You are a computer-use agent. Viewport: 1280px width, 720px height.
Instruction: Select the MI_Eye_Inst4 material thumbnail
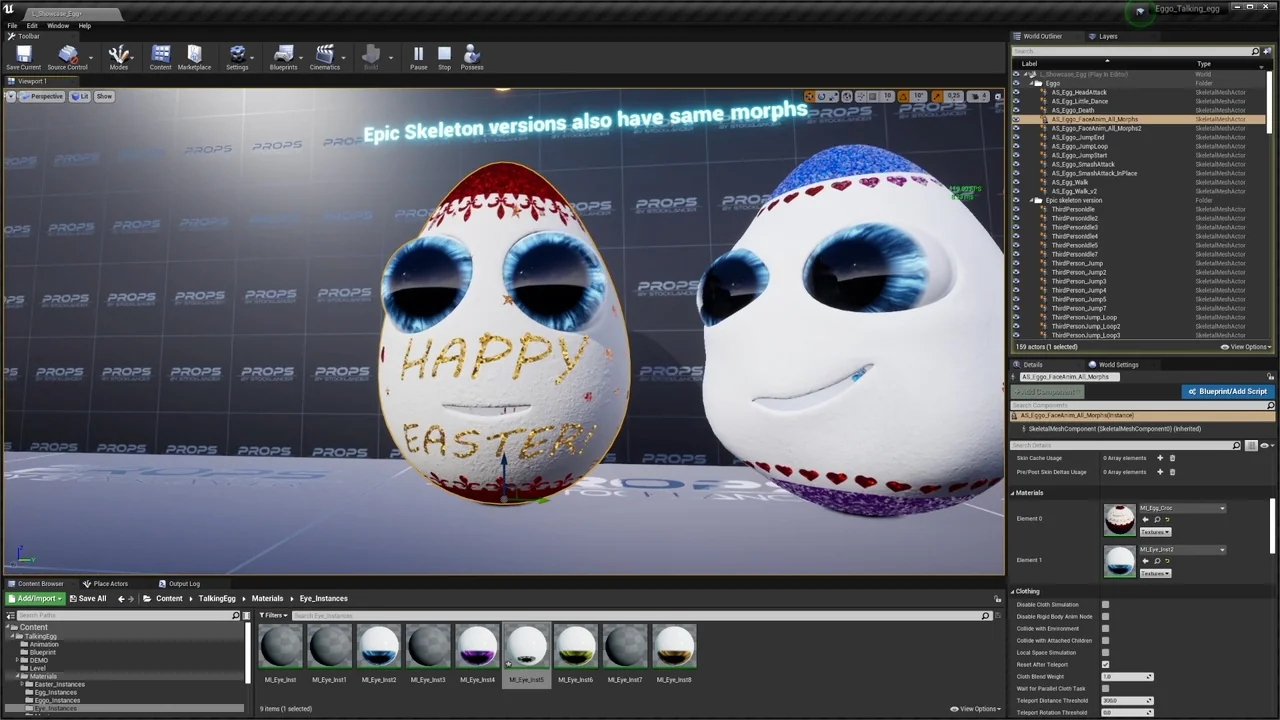click(x=477, y=648)
